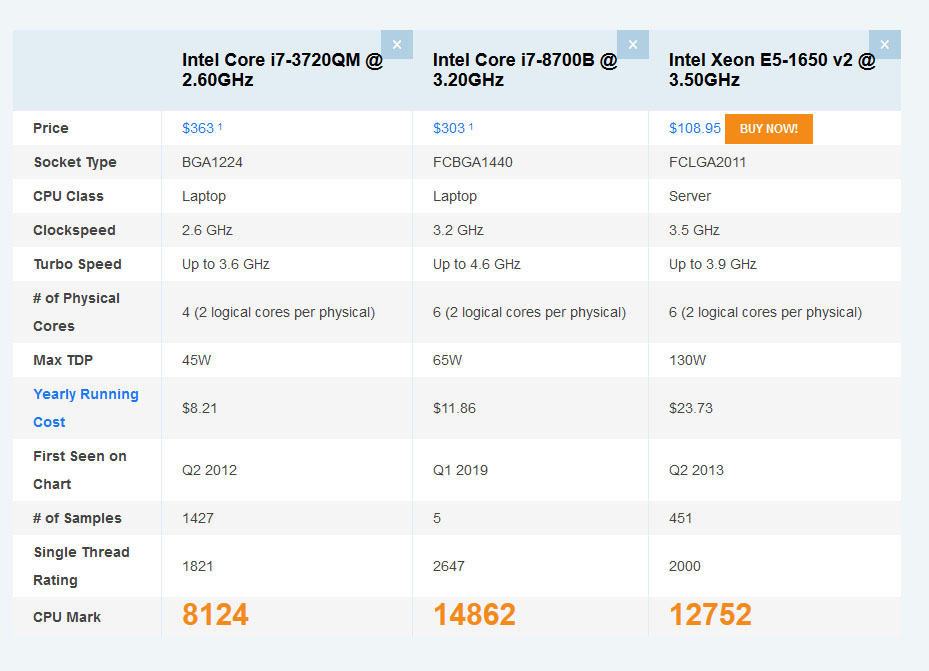This screenshot has width=929, height=671.
Task: Select the 12752 CPU Mark score
Action: tap(710, 615)
